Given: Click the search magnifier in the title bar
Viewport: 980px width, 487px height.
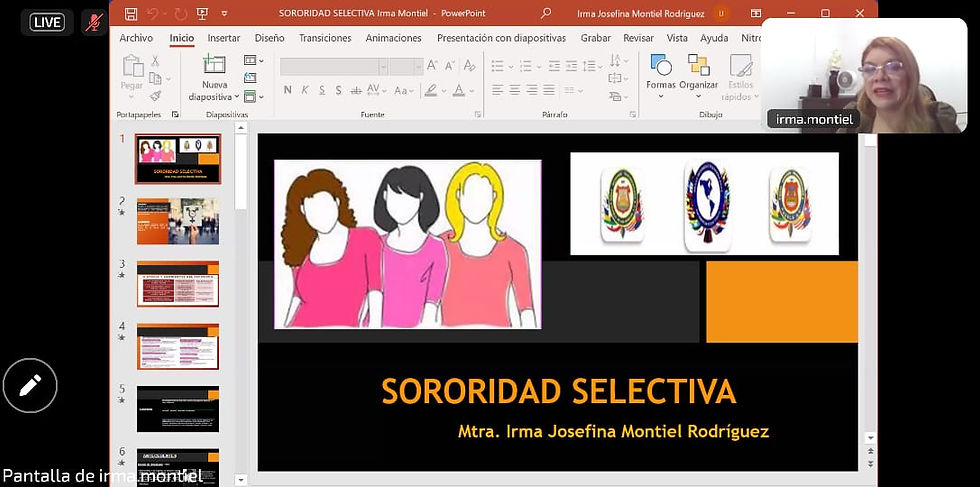Looking at the screenshot, I should click(546, 13).
